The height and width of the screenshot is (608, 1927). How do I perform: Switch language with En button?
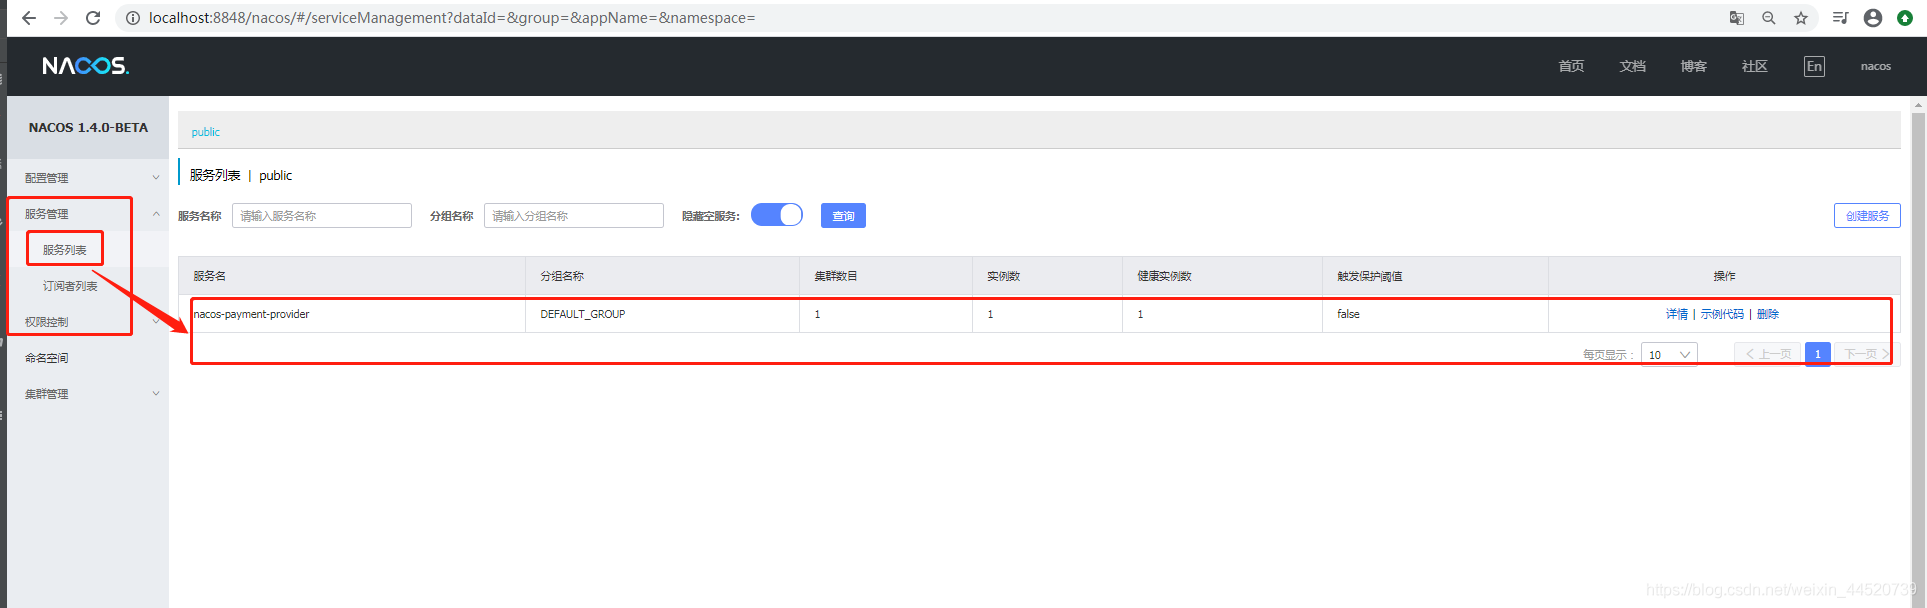pyautogui.click(x=1814, y=66)
